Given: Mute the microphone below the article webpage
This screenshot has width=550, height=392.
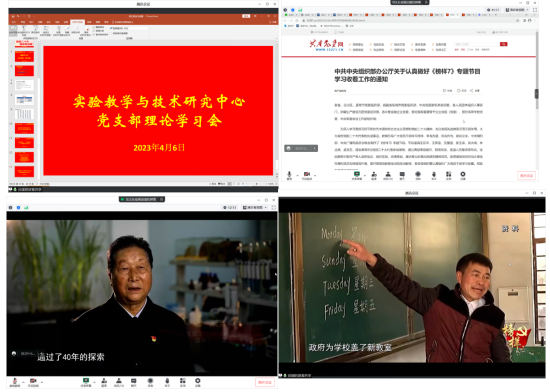Looking at the screenshot, I should coord(289,174).
